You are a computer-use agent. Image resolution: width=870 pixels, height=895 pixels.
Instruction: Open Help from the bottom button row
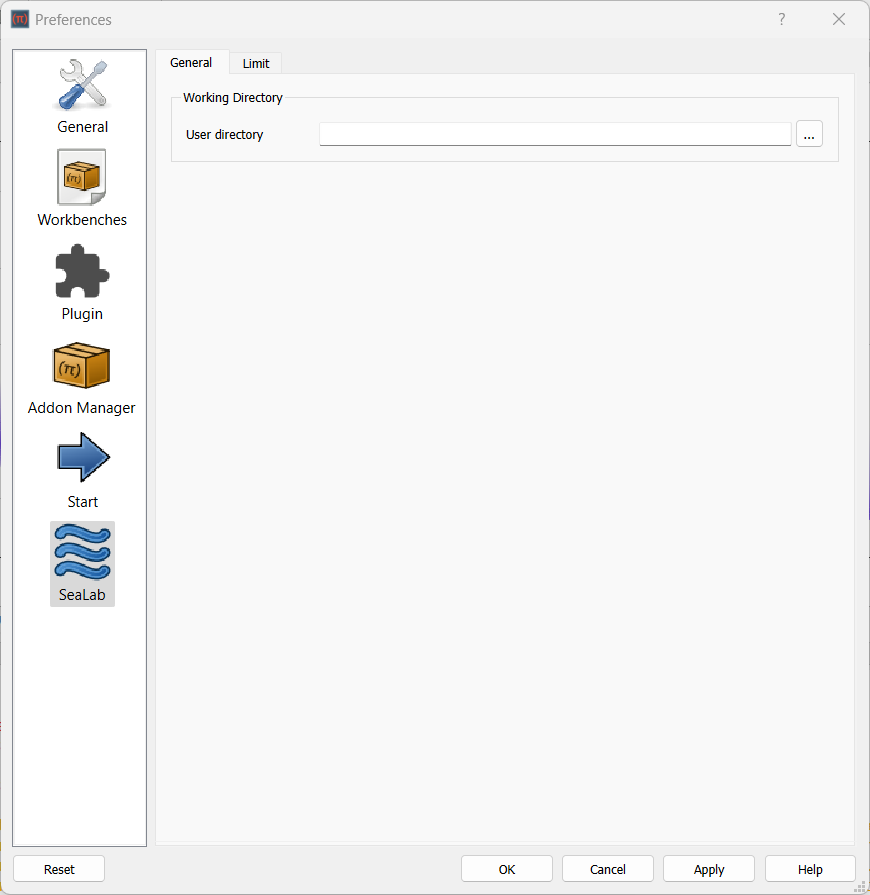tap(810, 868)
